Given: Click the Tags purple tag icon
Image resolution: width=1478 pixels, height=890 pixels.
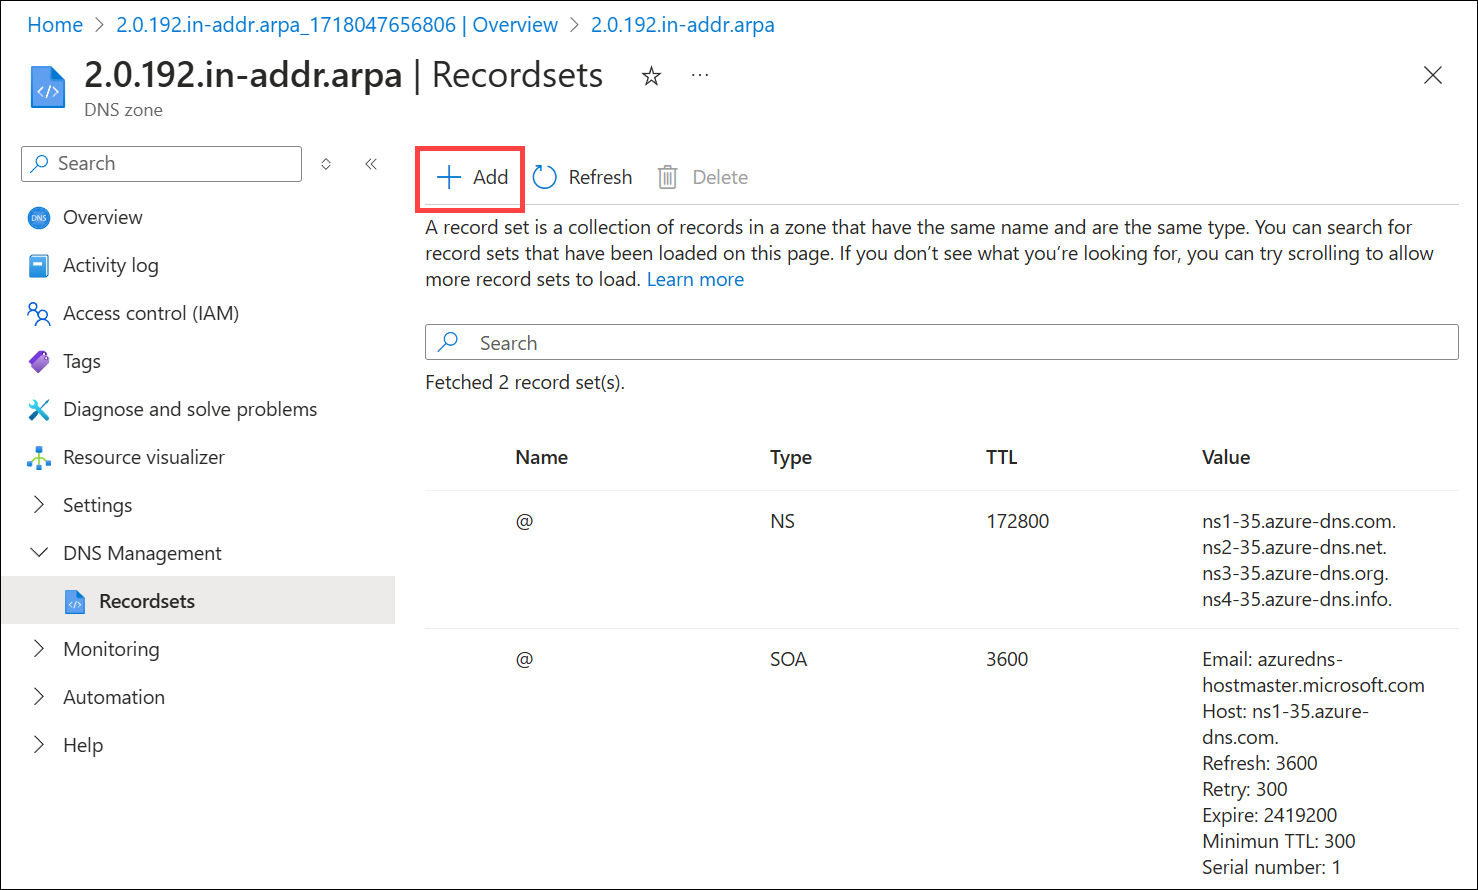Looking at the screenshot, I should (39, 362).
